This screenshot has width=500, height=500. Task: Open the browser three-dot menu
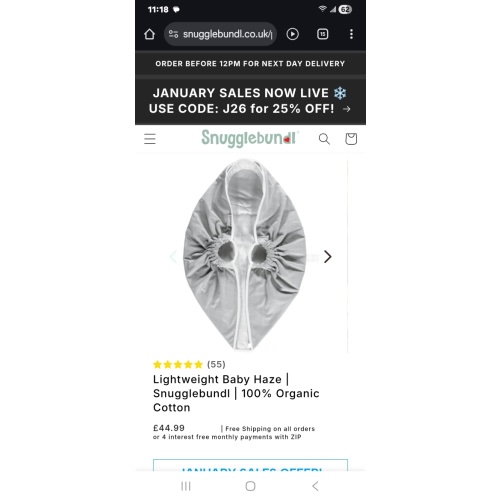coord(351,34)
